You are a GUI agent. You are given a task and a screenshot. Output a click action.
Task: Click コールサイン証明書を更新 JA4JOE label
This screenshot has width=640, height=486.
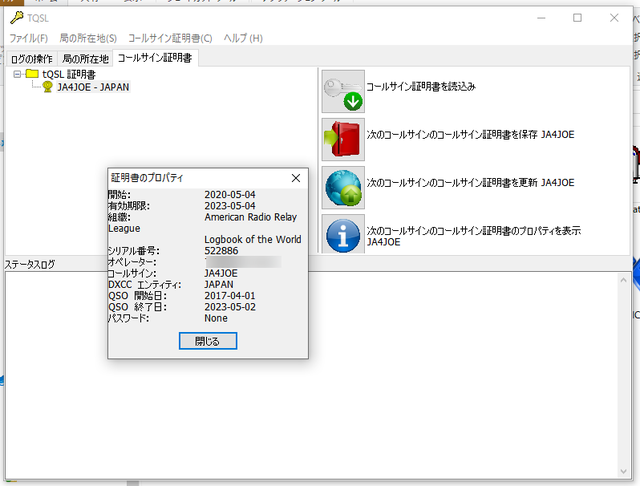470,183
